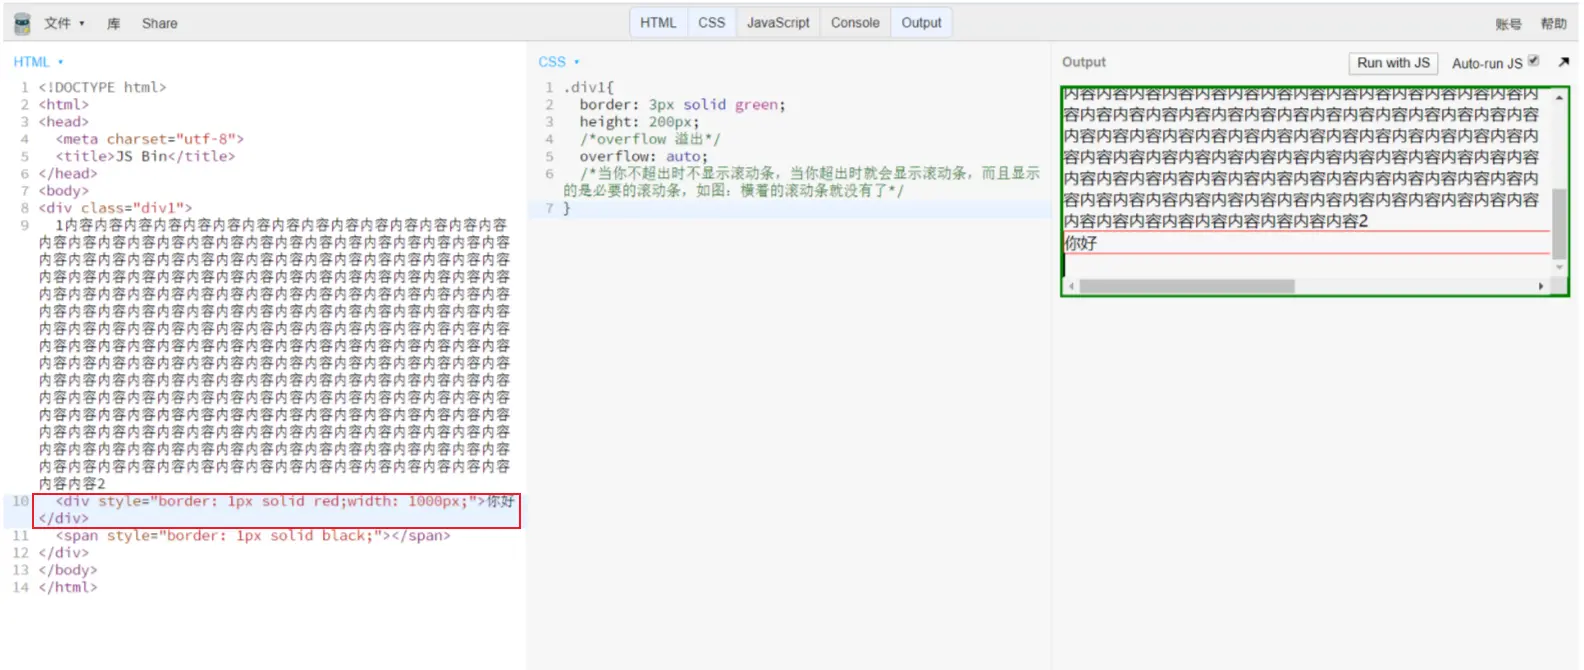1584x670 pixels.
Task: Pop out the output with arrow icon
Action: coord(1564,62)
